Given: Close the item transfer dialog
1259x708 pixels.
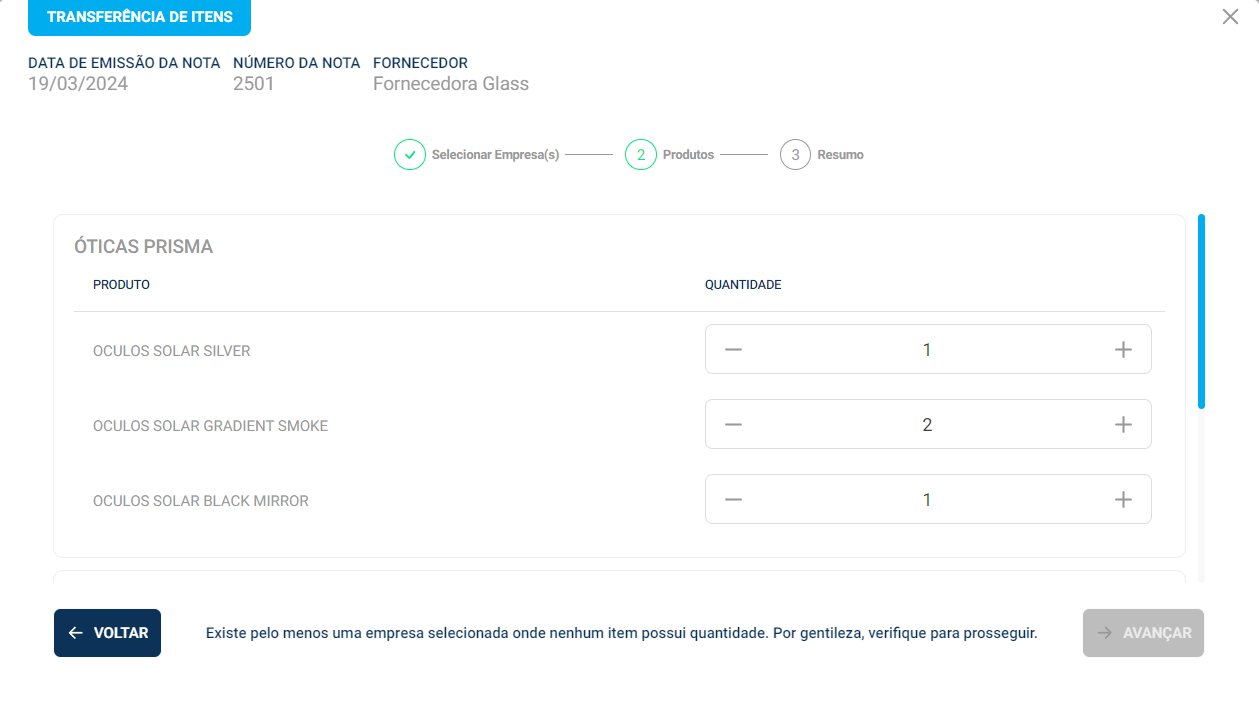Looking at the screenshot, I should tap(1230, 16).
